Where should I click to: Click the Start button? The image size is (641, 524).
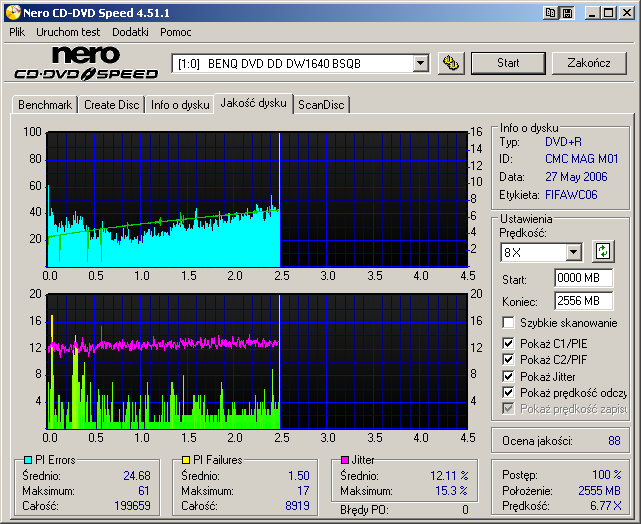(508, 63)
